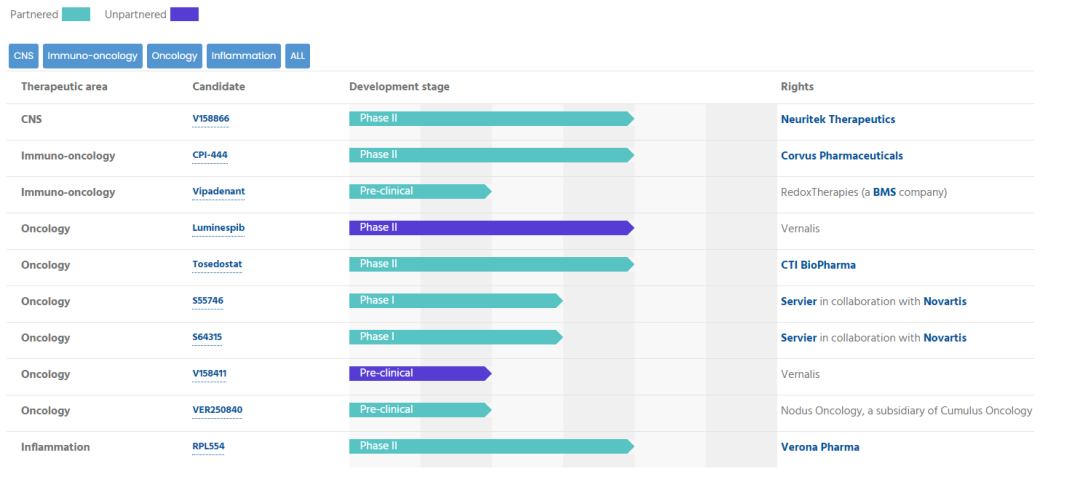This screenshot has width=1080, height=485.
Task: Click the Unpartnered purple legend swatch
Action: click(x=185, y=14)
